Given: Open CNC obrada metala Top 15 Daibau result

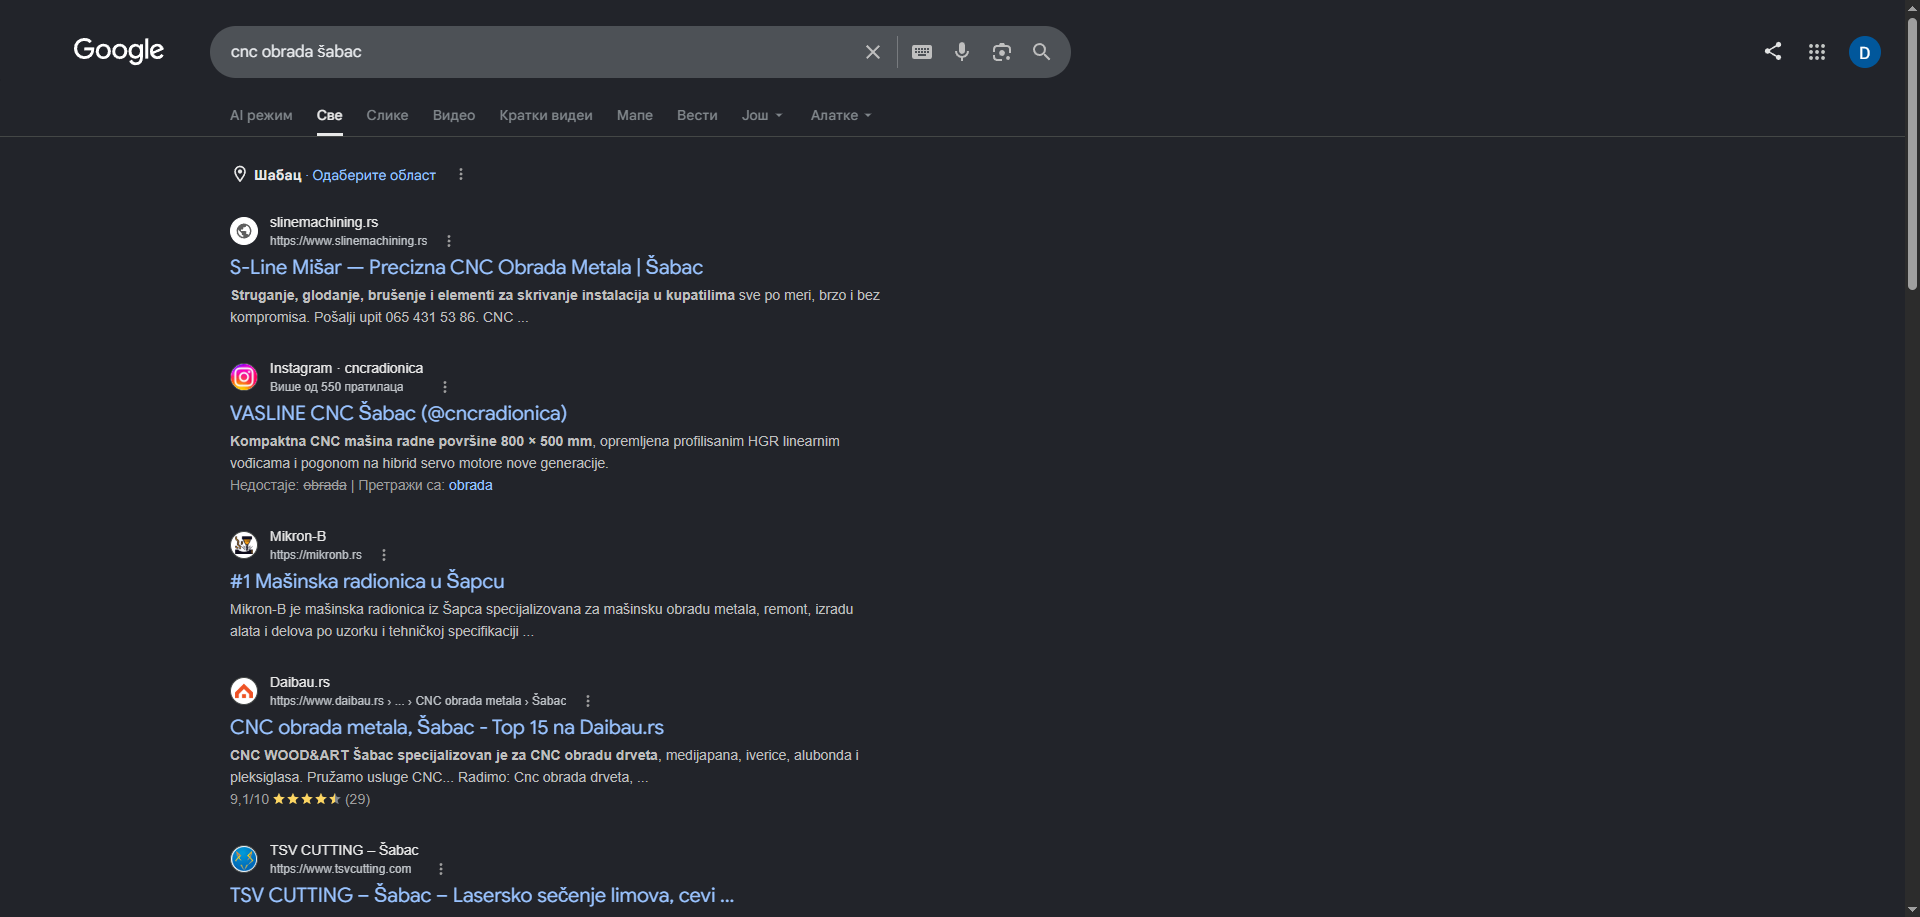Looking at the screenshot, I should coord(447,727).
